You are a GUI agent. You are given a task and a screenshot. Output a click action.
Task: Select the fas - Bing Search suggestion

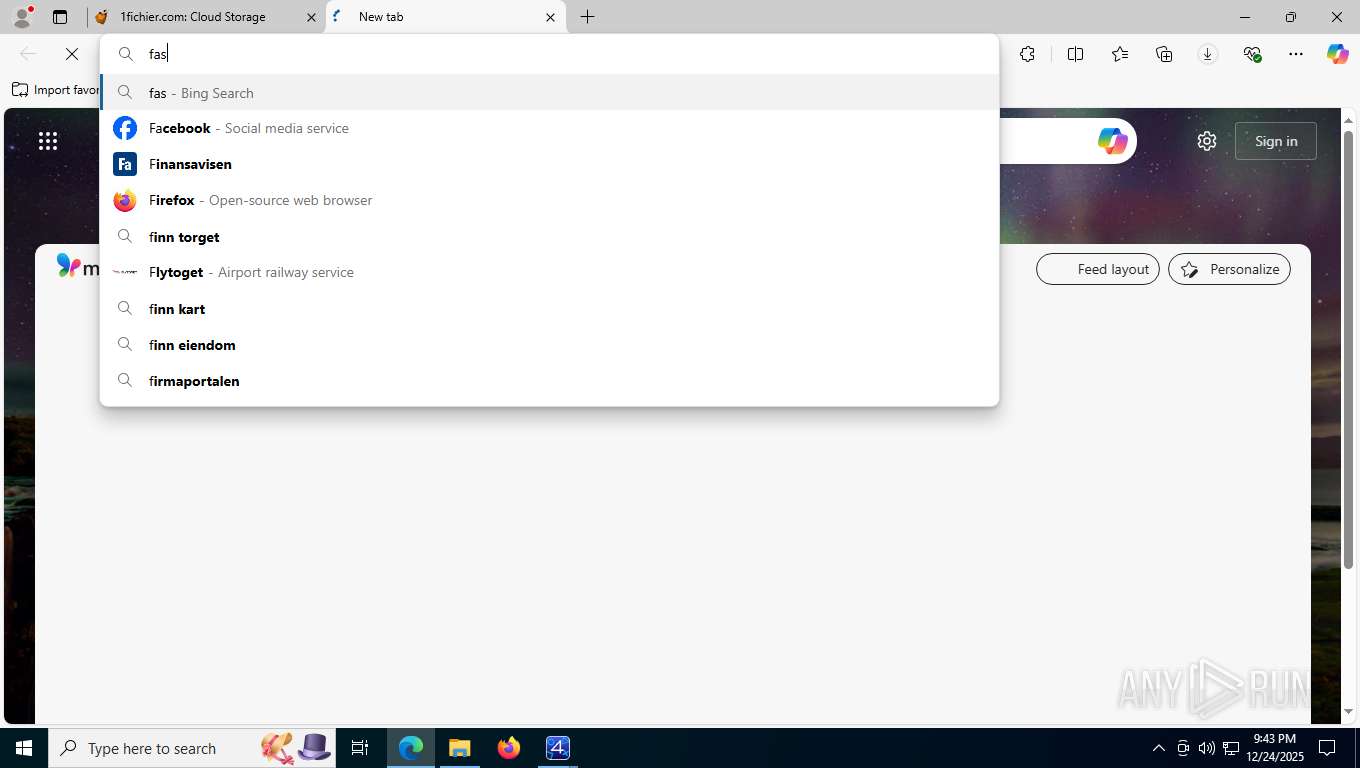tap(550, 93)
